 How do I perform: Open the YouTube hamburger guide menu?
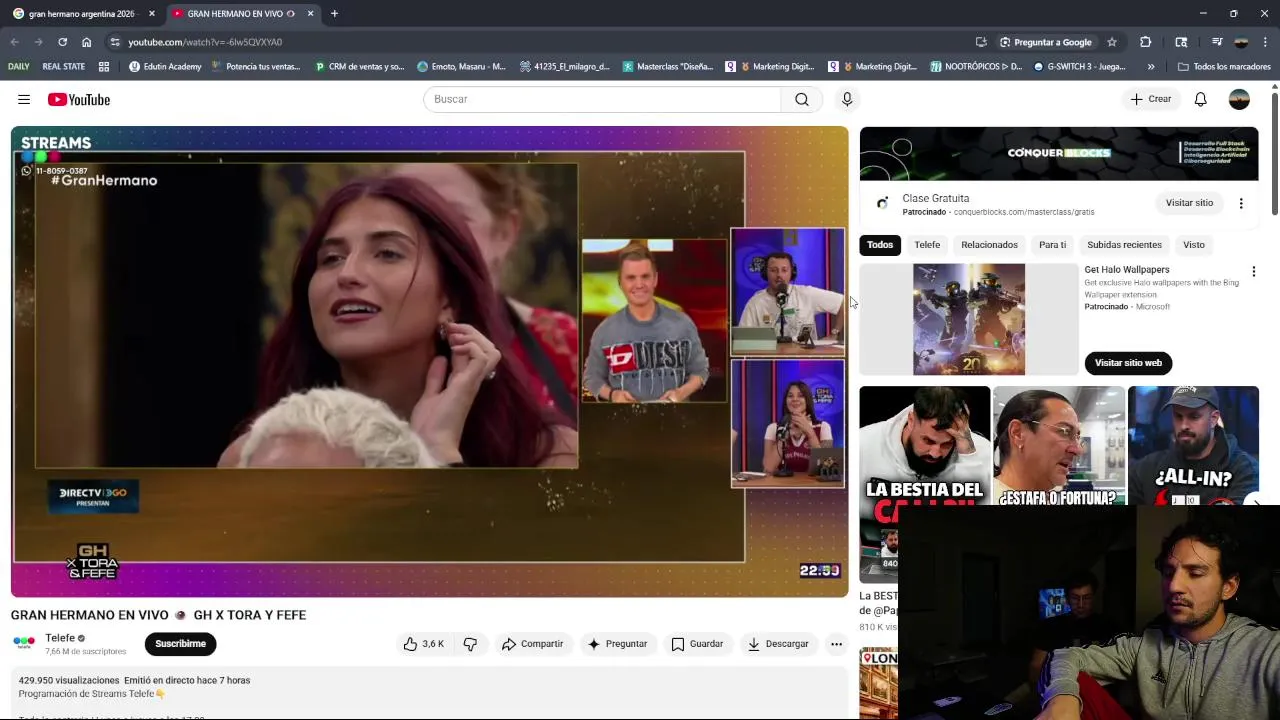click(24, 99)
